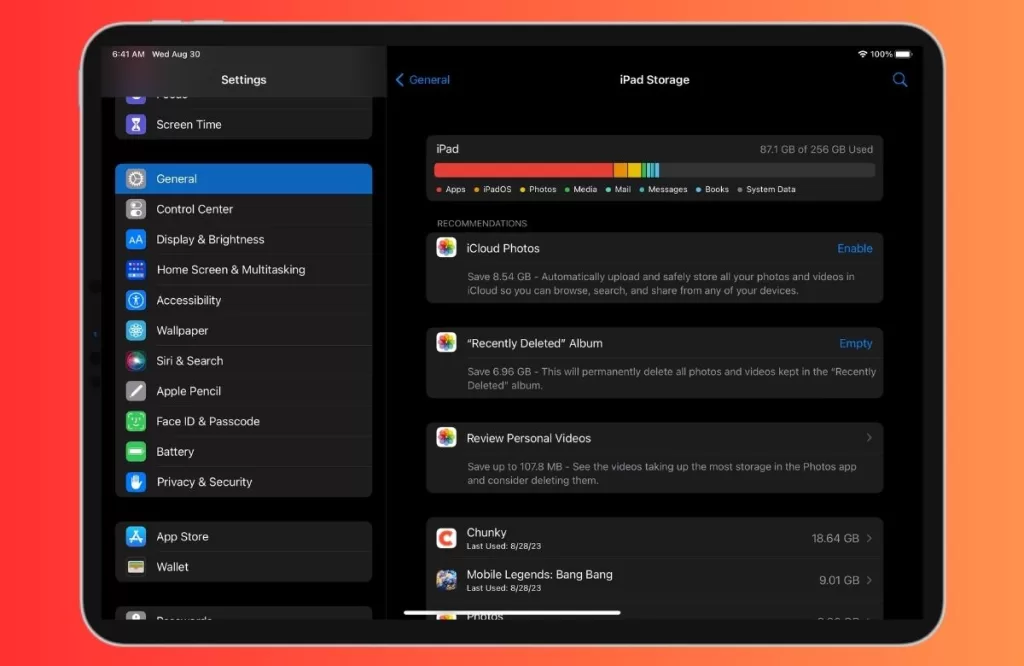This screenshot has width=1024, height=666.
Task: Click the Display & Brightness AA icon
Action: pos(136,239)
